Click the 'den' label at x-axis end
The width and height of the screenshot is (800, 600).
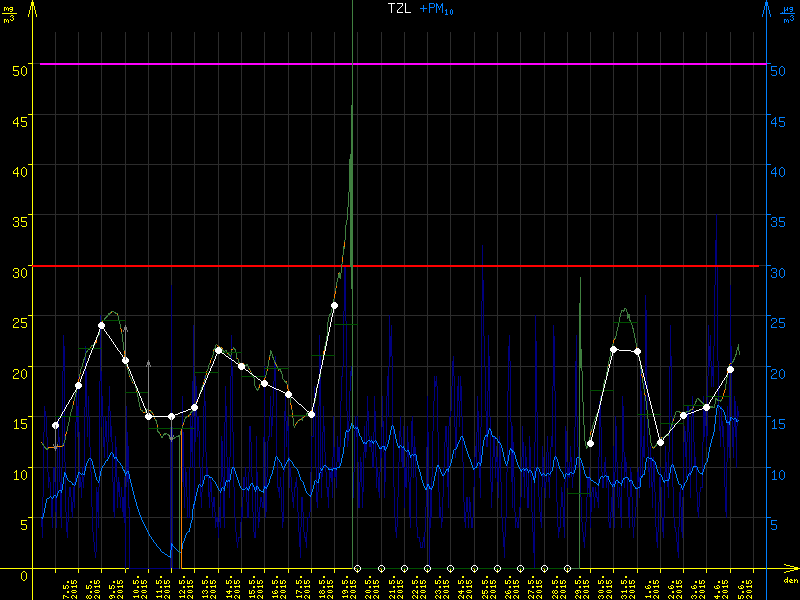point(790,579)
